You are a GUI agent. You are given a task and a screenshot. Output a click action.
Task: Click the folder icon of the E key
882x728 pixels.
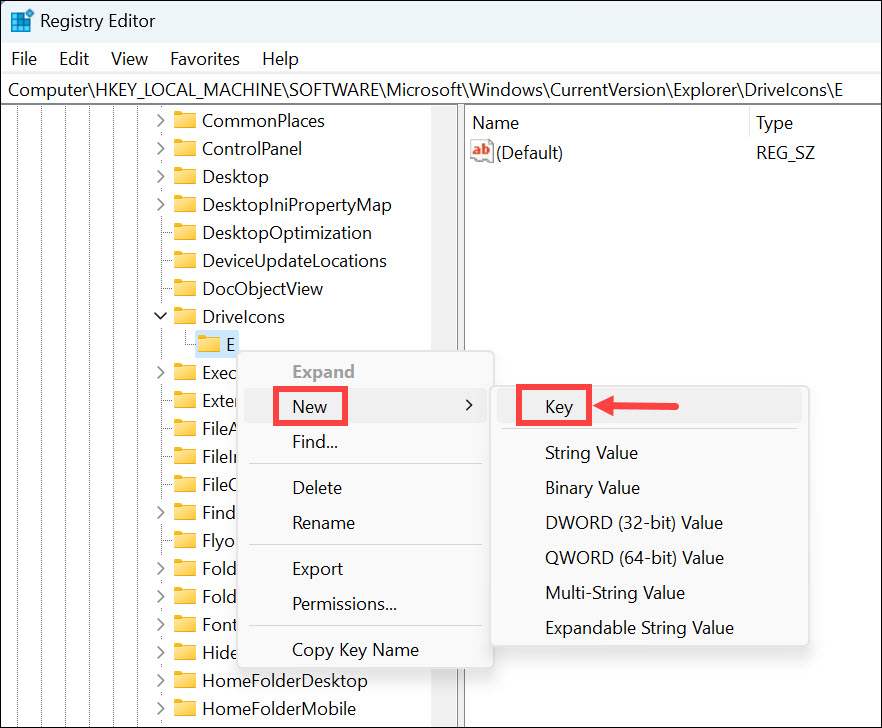pos(209,344)
